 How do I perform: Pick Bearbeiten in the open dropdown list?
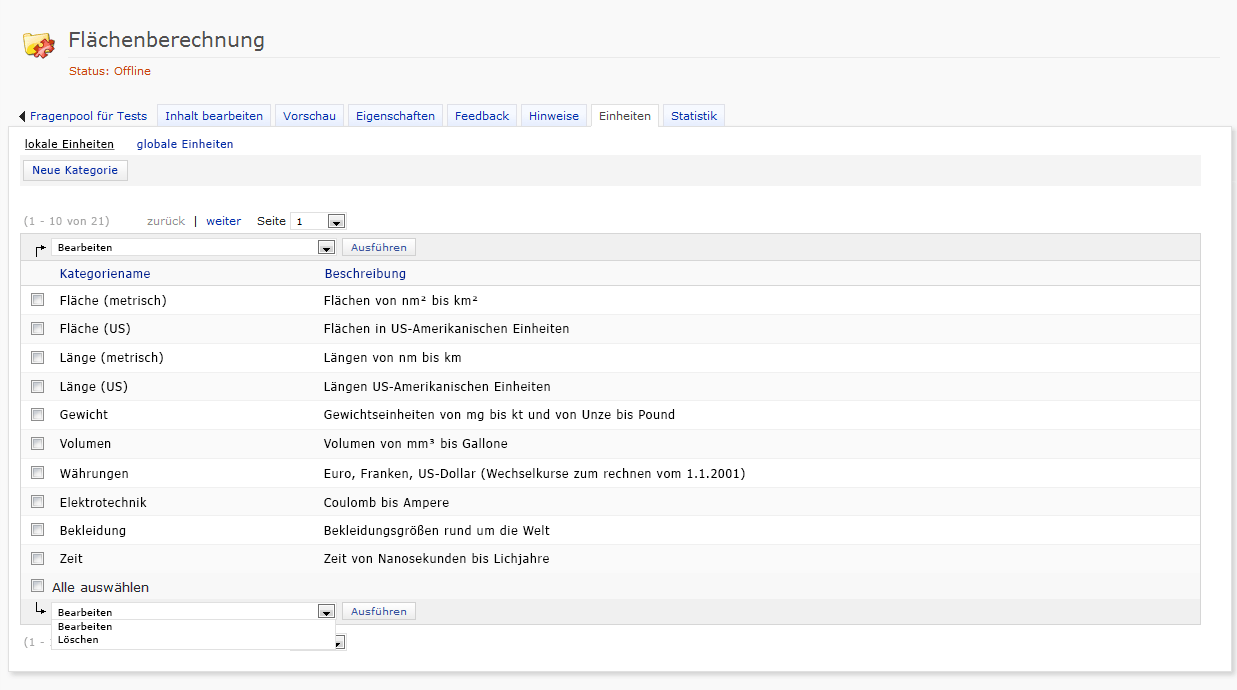click(x=85, y=627)
